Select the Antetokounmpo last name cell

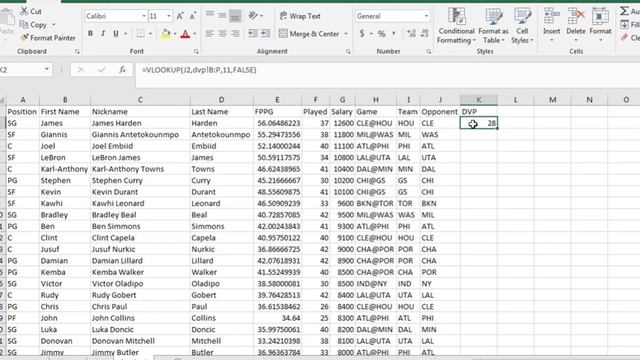(x=221, y=135)
